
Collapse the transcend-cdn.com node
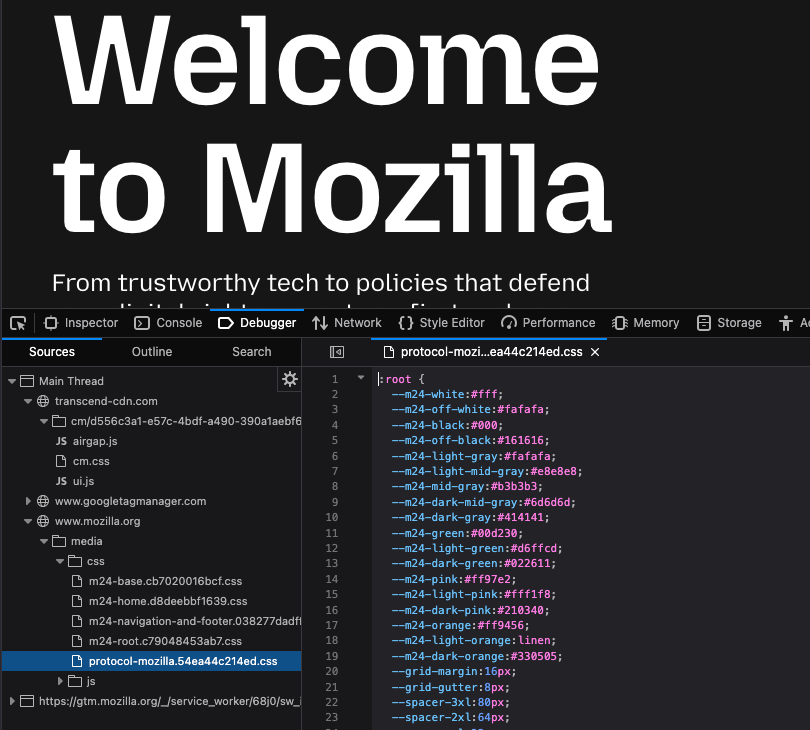28,401
